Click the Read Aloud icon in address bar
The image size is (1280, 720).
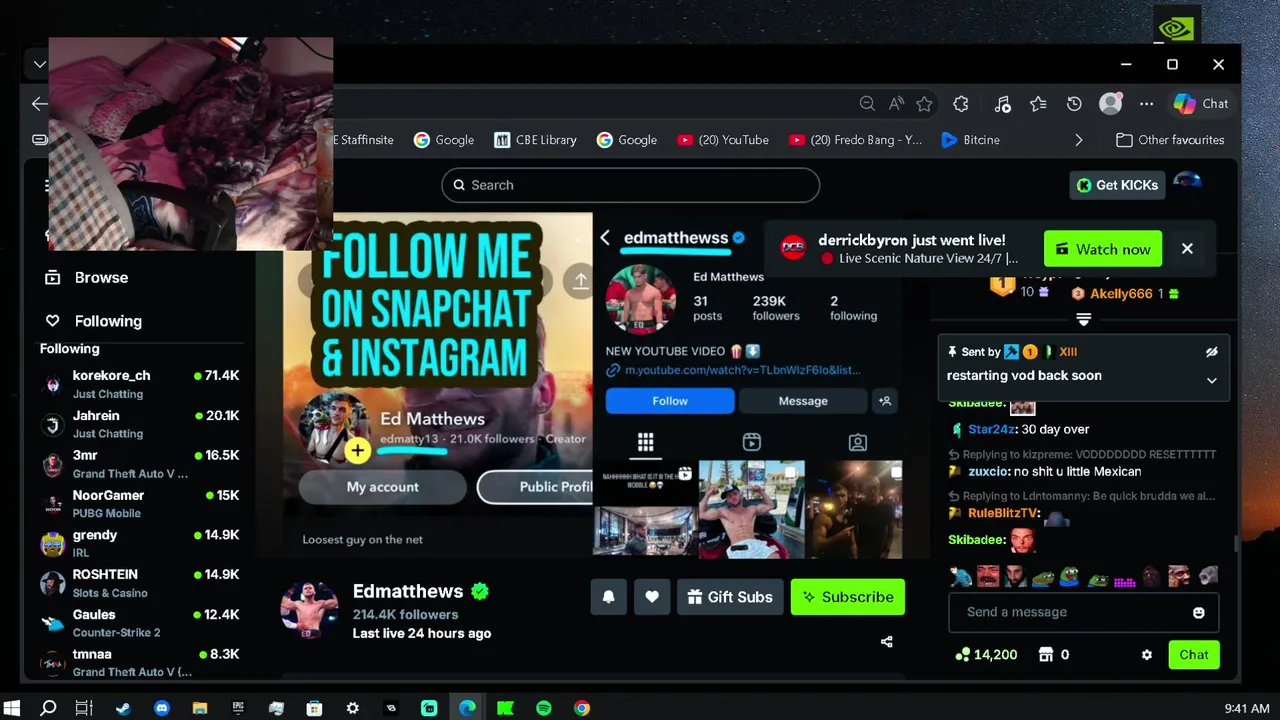pos(896,104)
